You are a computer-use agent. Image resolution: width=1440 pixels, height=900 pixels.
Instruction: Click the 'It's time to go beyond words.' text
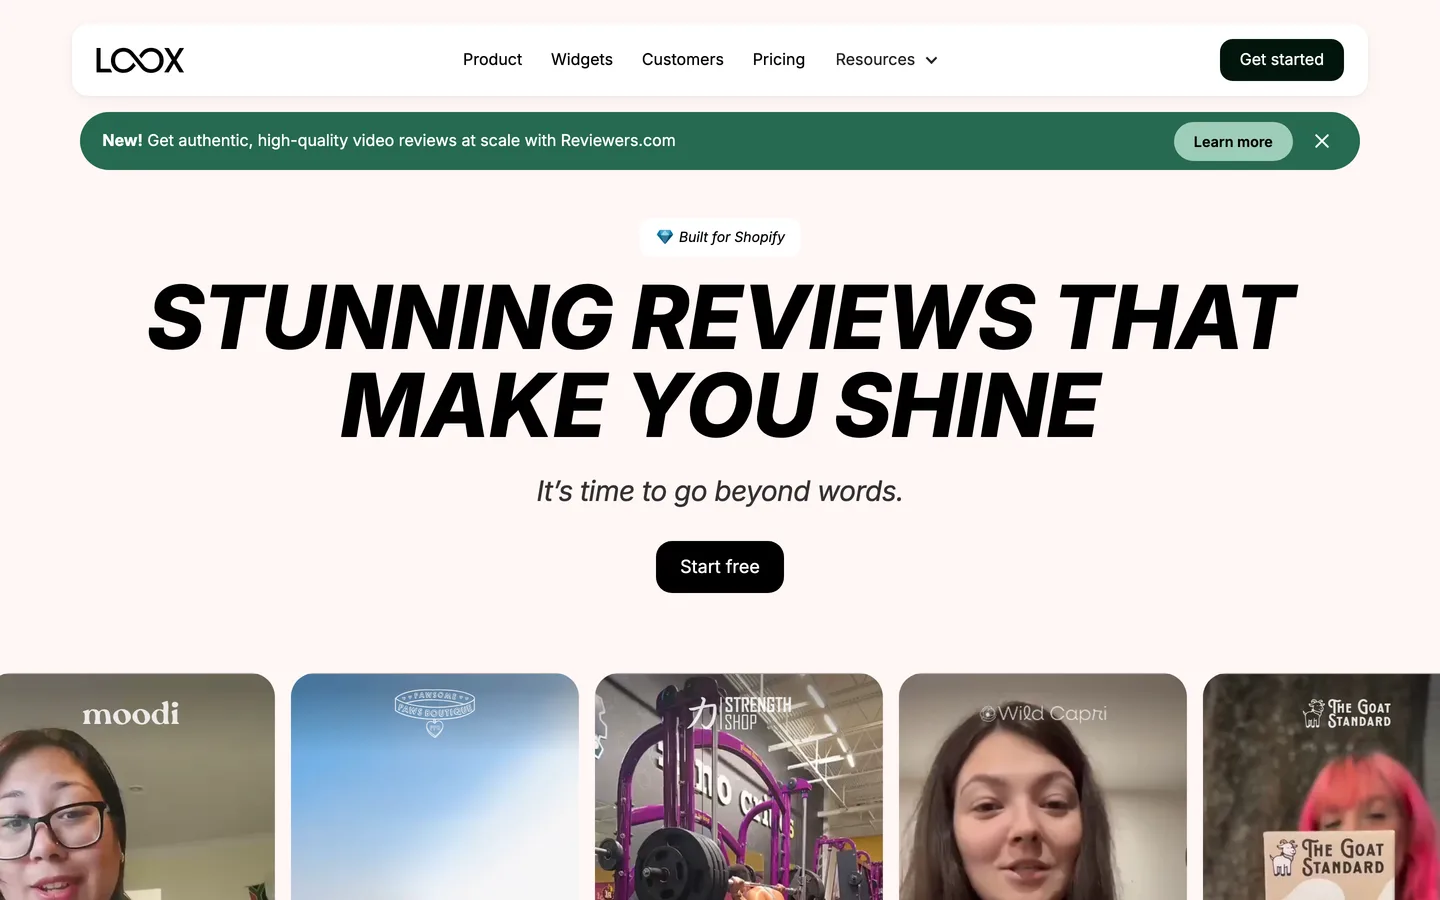pyautogui.click(x=720, y=491)
